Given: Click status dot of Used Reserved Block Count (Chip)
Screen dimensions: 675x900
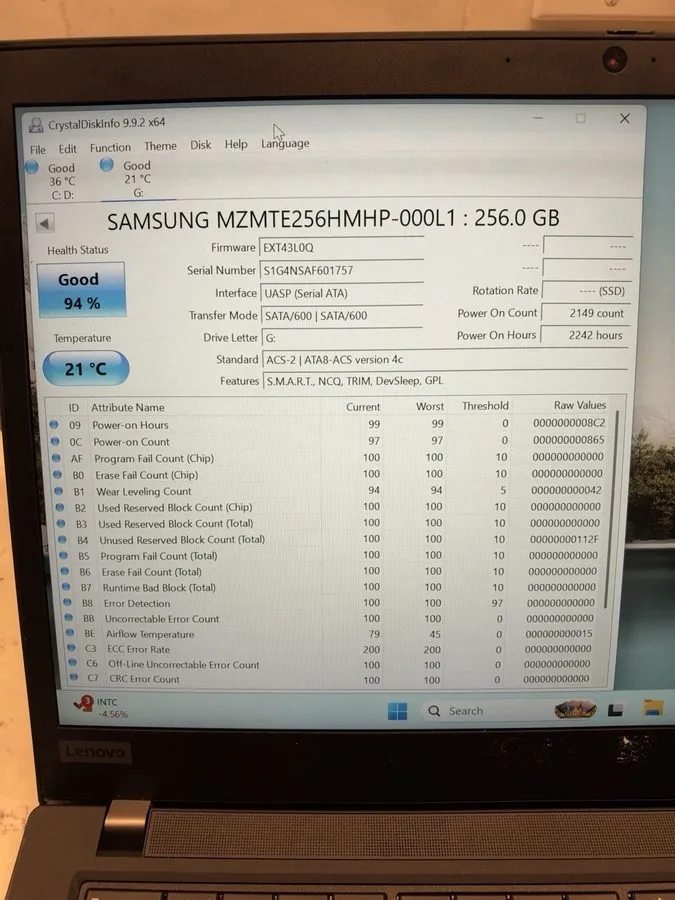Looking at the screenshot, I should point(60,507).
